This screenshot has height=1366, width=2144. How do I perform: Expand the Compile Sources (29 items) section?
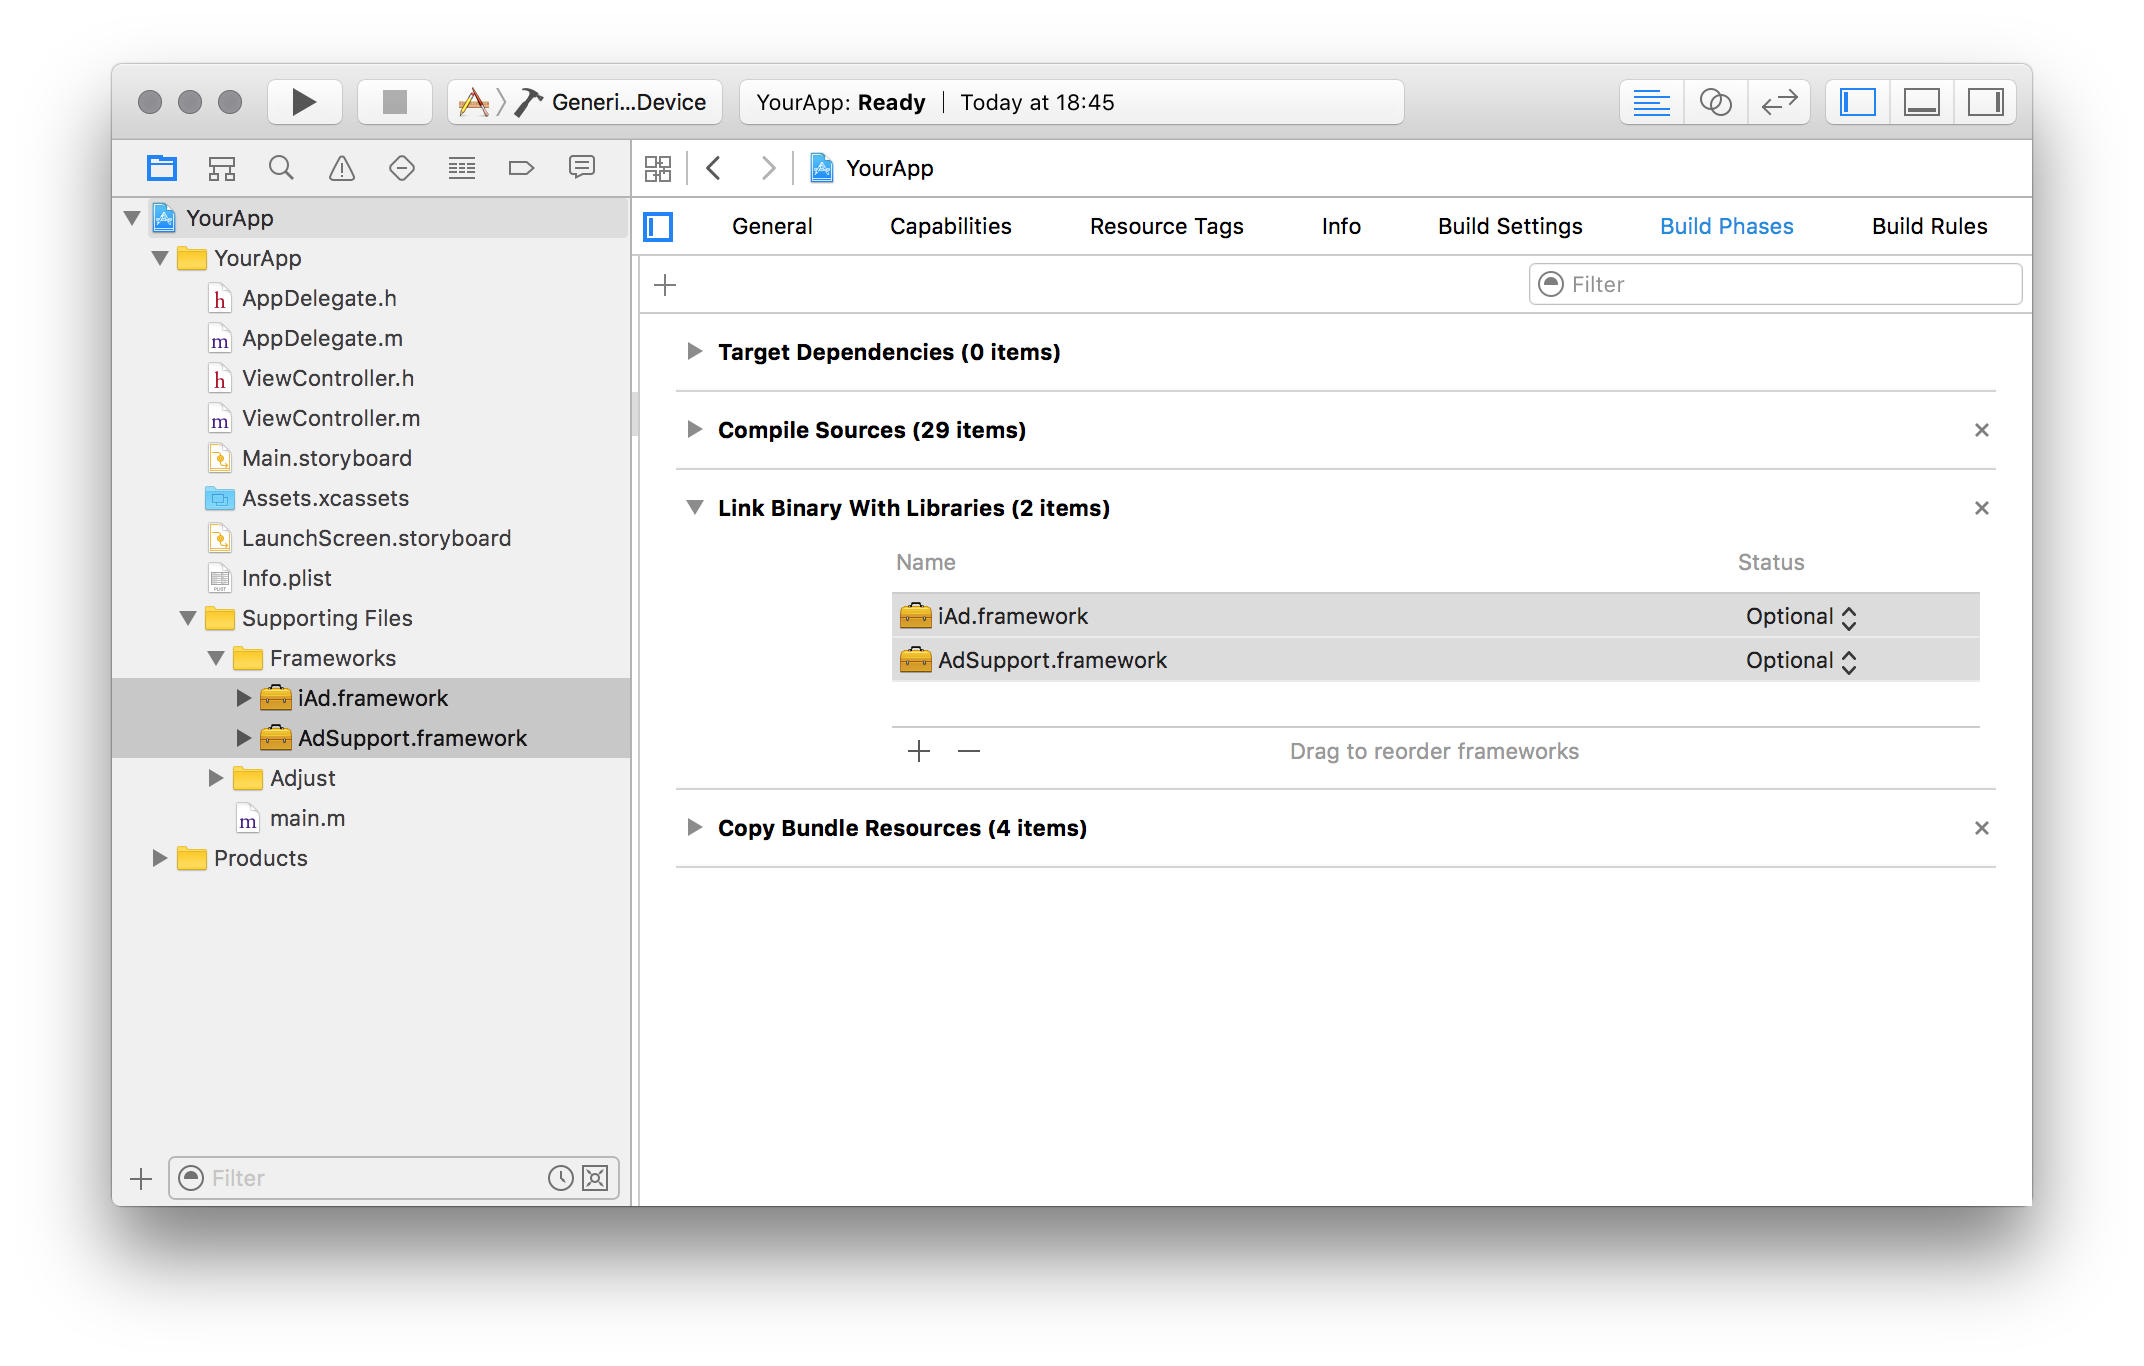pyautogui.click(x=694, y=430)
